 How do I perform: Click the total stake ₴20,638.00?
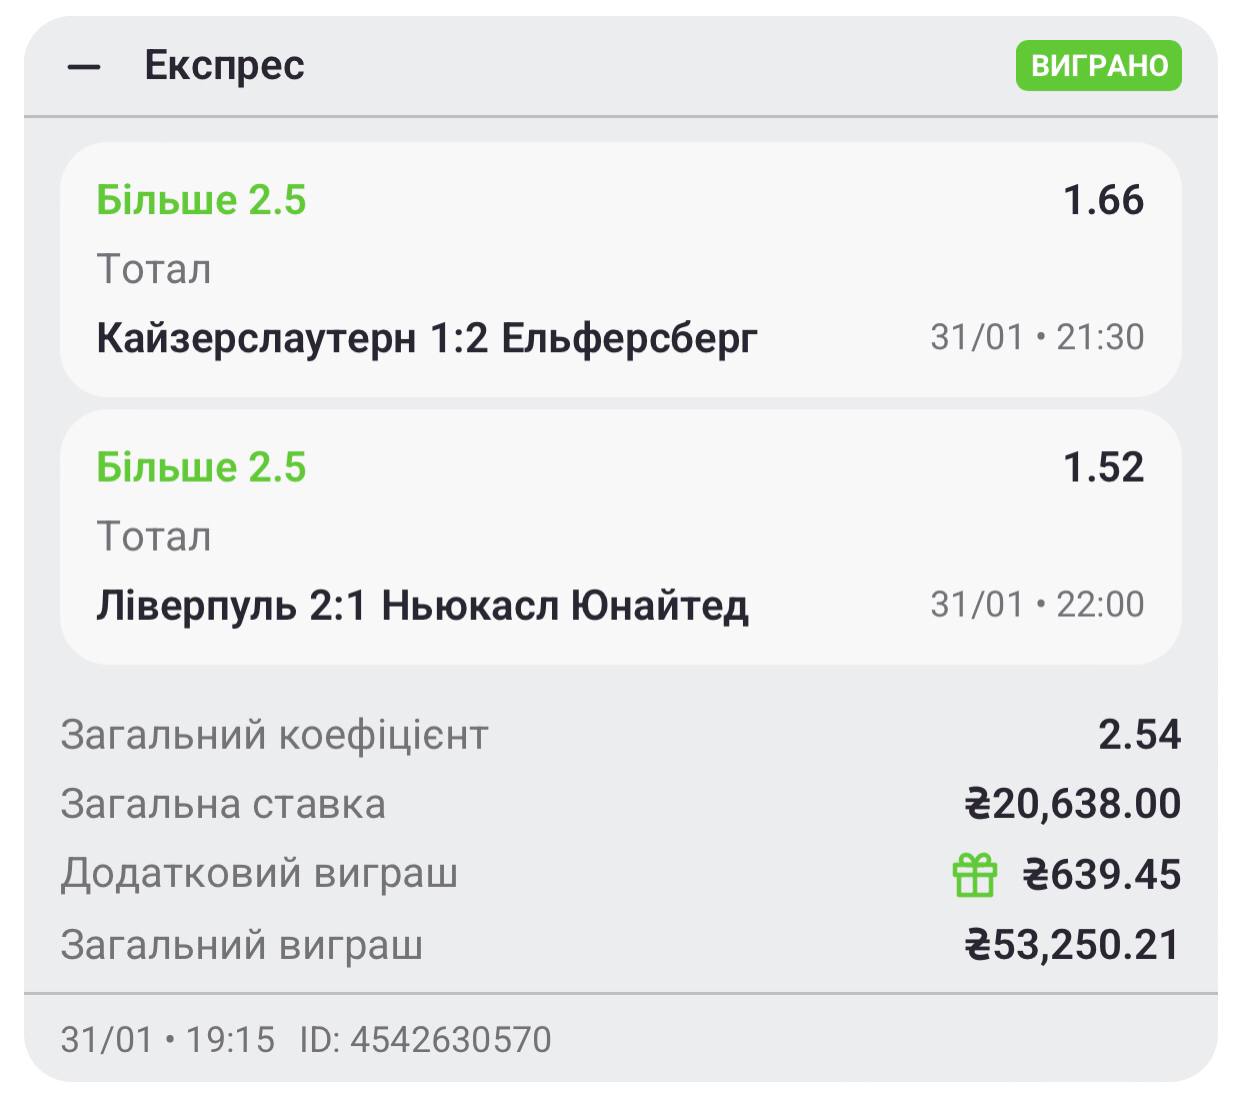coord(1072,804)
